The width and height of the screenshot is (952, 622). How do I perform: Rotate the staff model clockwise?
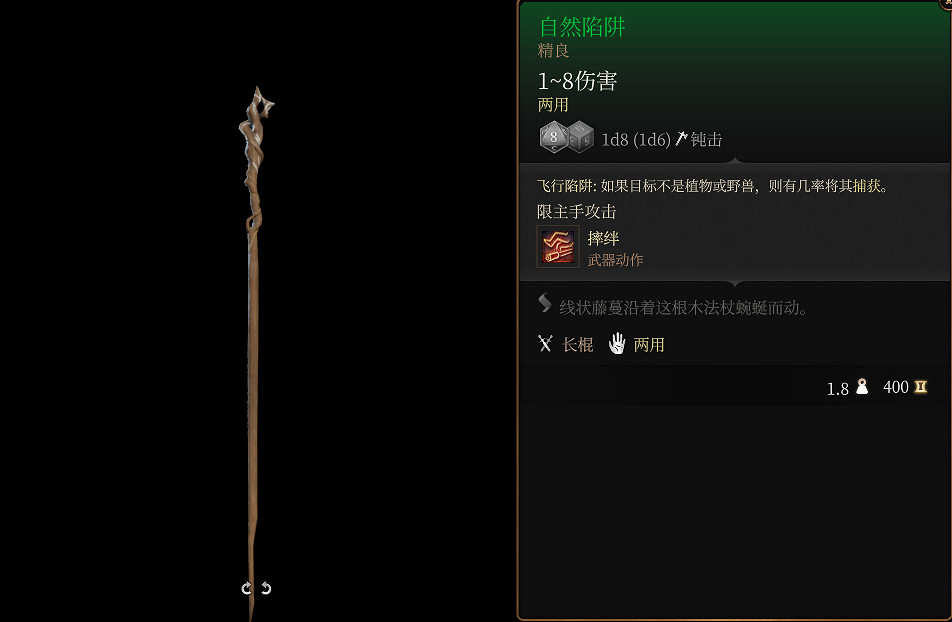(246, 588)
